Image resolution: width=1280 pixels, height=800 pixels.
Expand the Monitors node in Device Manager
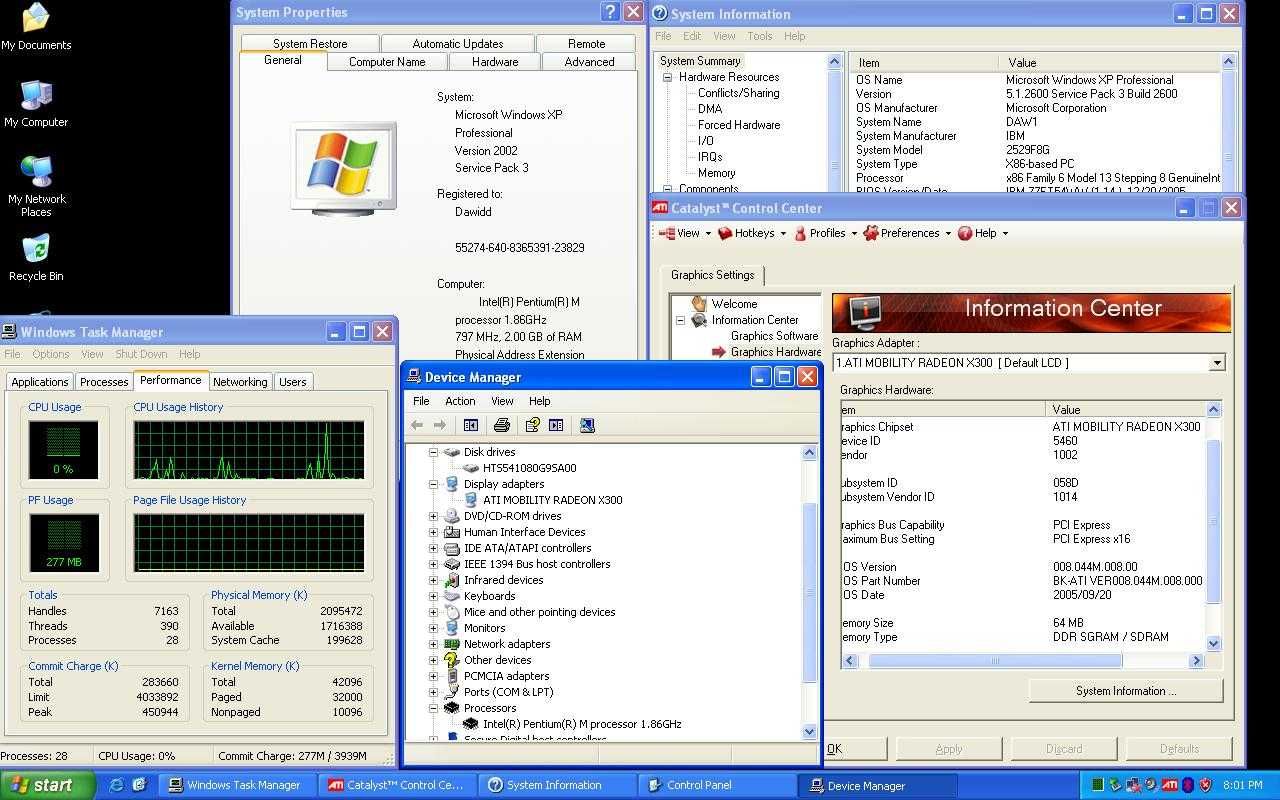[x=434, y=628]
